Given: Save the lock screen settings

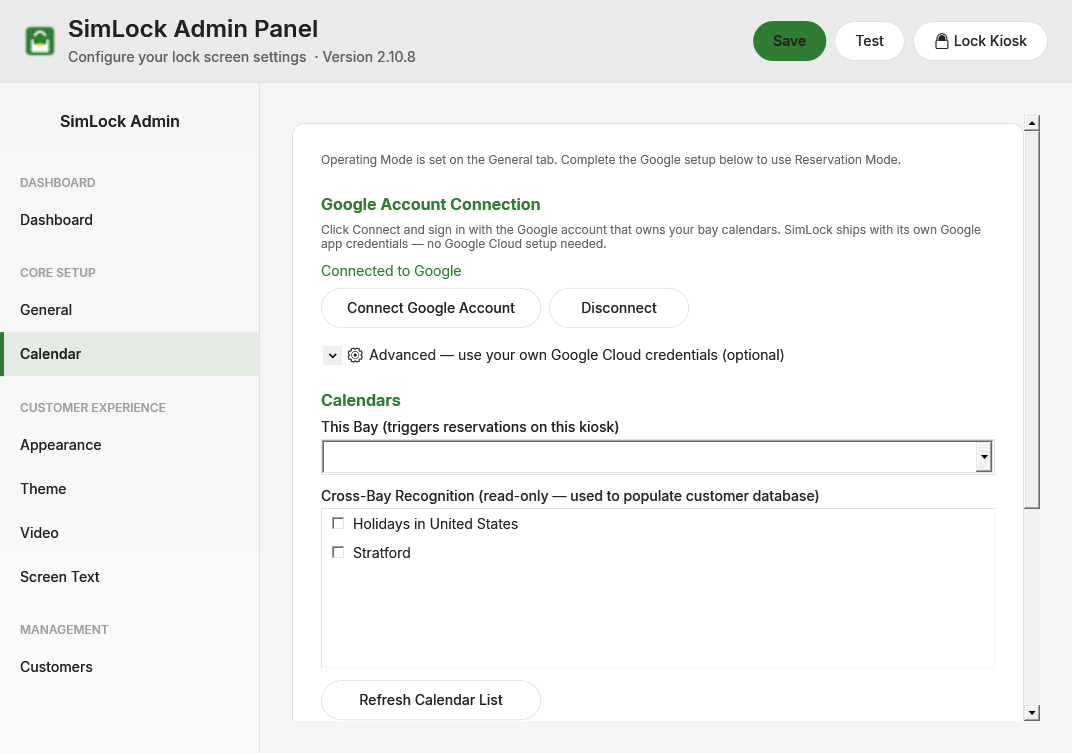Looking at the screenshot, I should pyautogui.click(x=789, y=41).
